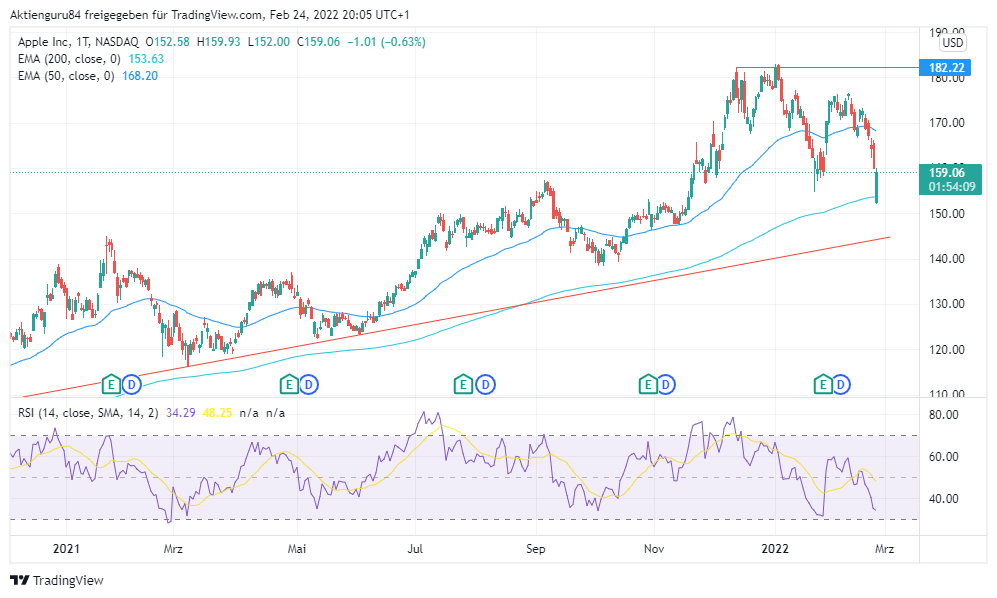Select the EMA (50, close, 0) legend
Screen dimensions: 997x598
pyautogui.click(x=66, y=76)
